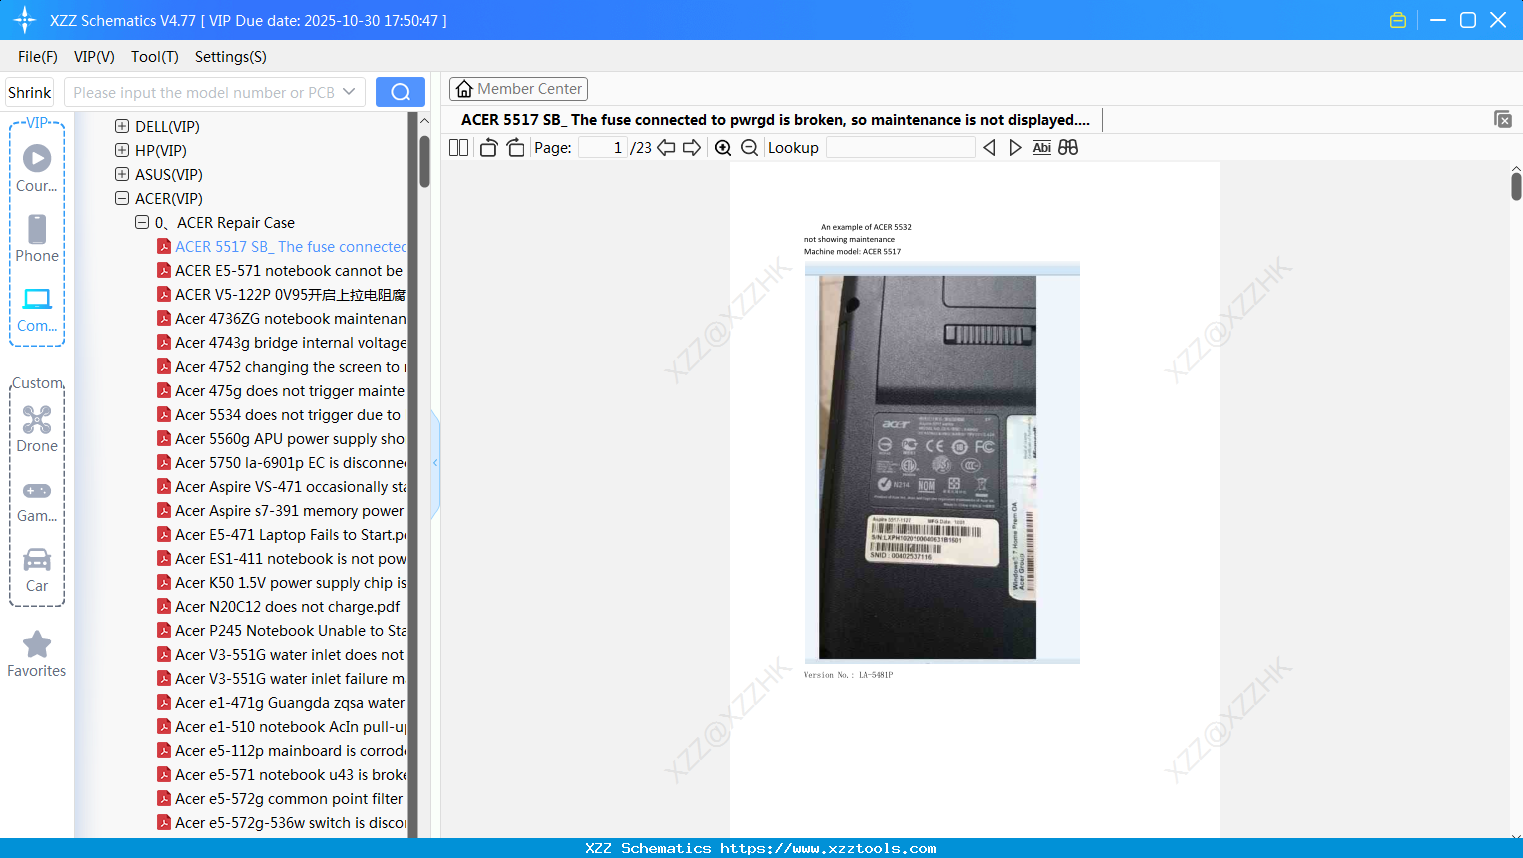Click the blue search button
The image size is (1523, 858).
pyautogui.click(x=400, y=92)
